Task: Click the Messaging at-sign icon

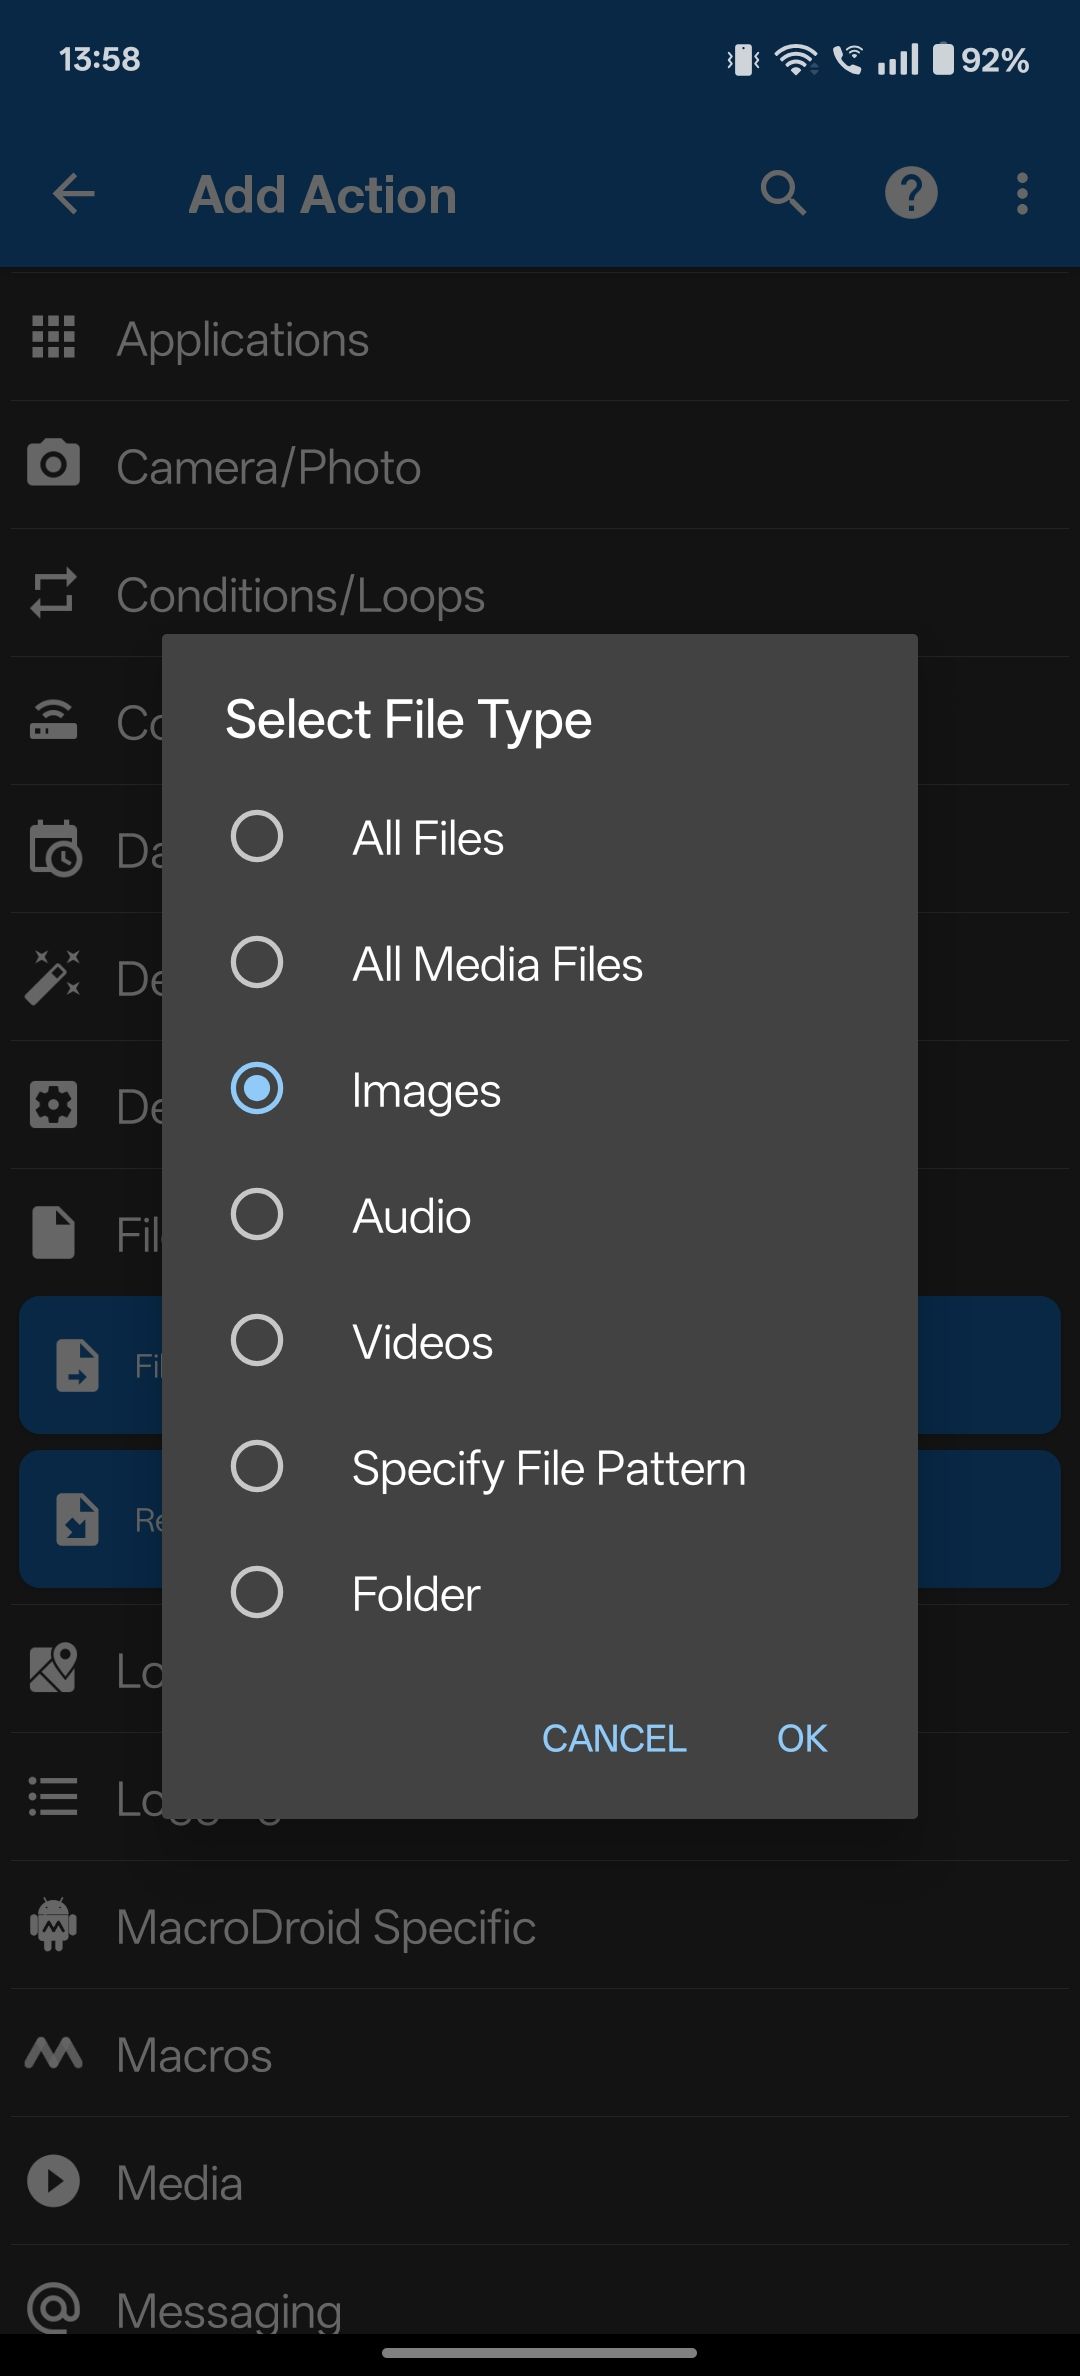Action: coord(54,2307)
